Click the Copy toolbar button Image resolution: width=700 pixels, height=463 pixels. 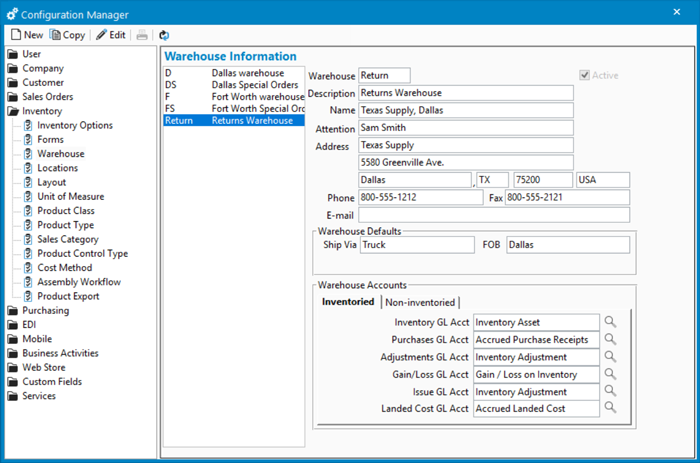click(x=67, y=35)
